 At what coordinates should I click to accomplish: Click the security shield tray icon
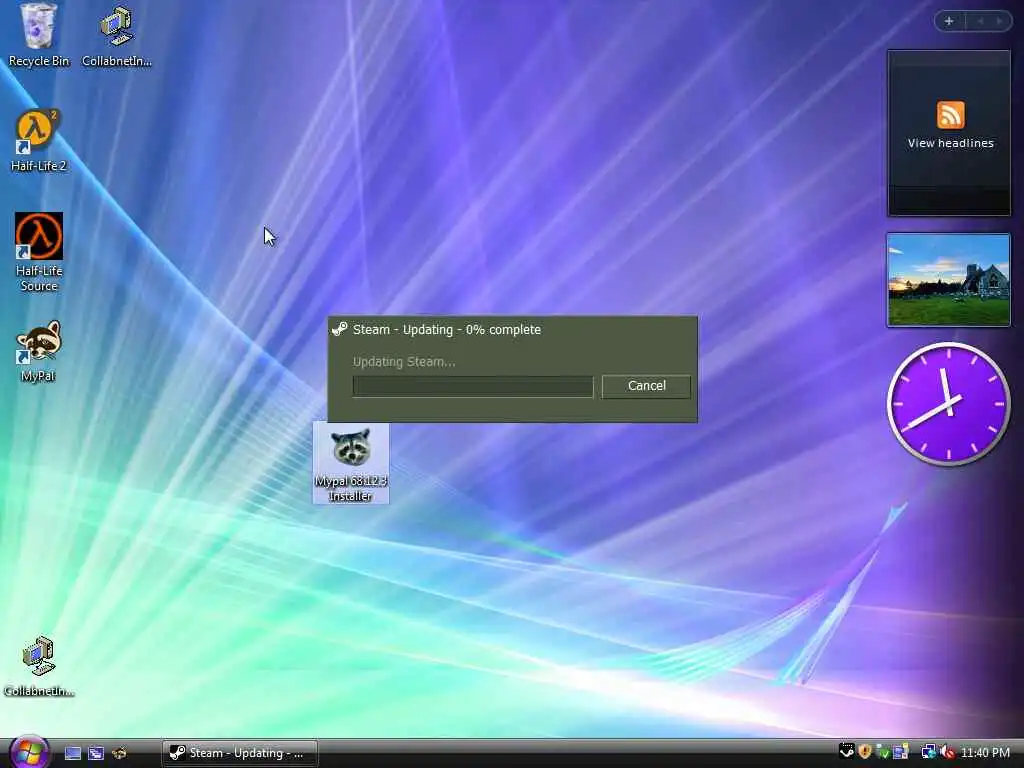[x=865, y=752]
